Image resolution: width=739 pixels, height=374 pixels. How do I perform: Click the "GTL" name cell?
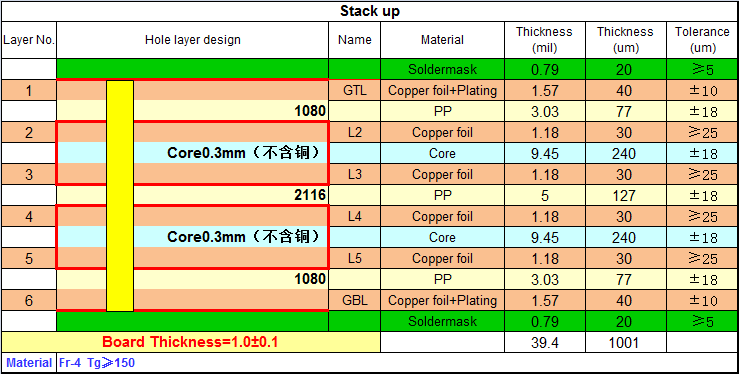click(354, 90)
